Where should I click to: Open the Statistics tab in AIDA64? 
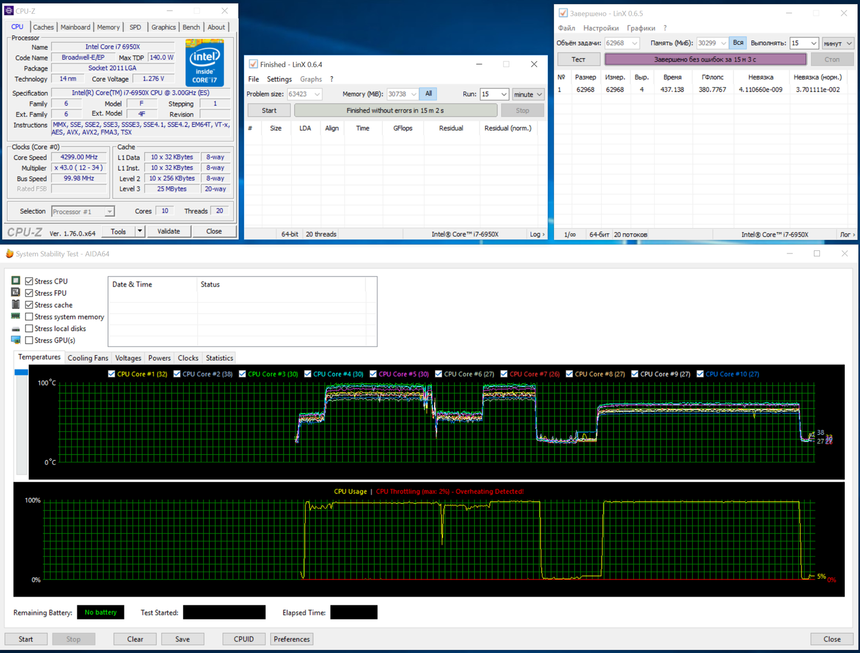coord(219,357)
